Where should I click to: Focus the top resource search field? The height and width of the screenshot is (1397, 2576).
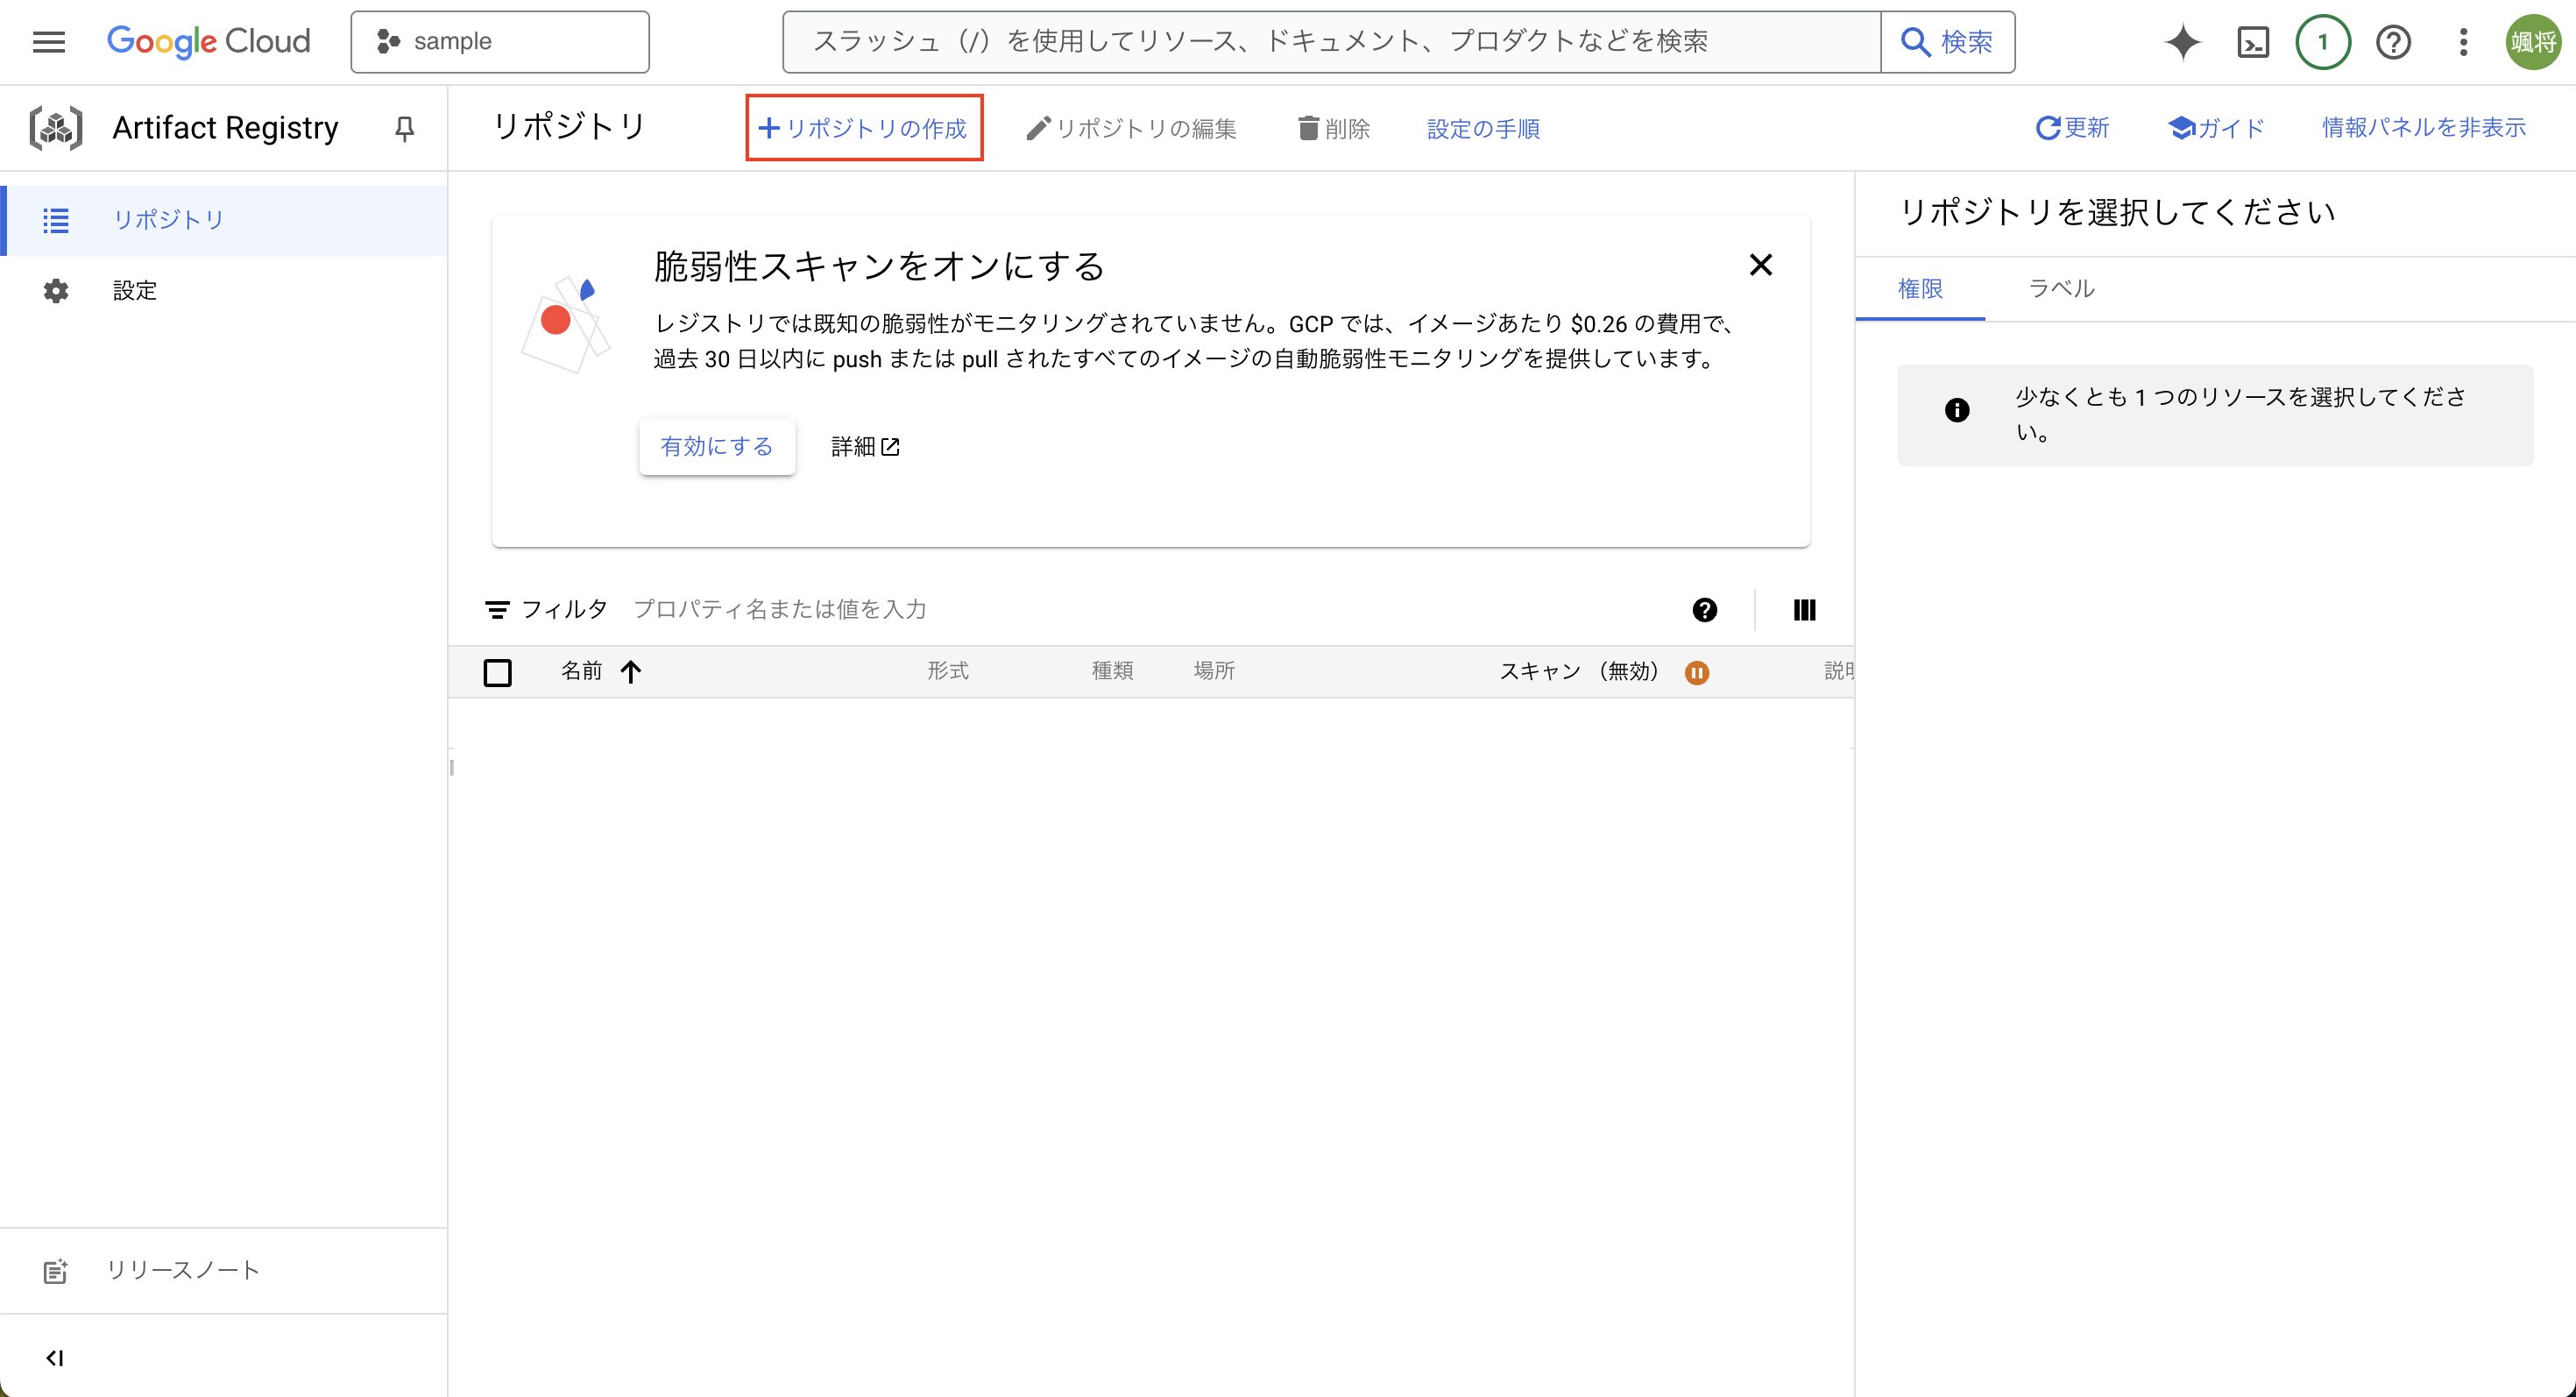[x=1331, y=42]
